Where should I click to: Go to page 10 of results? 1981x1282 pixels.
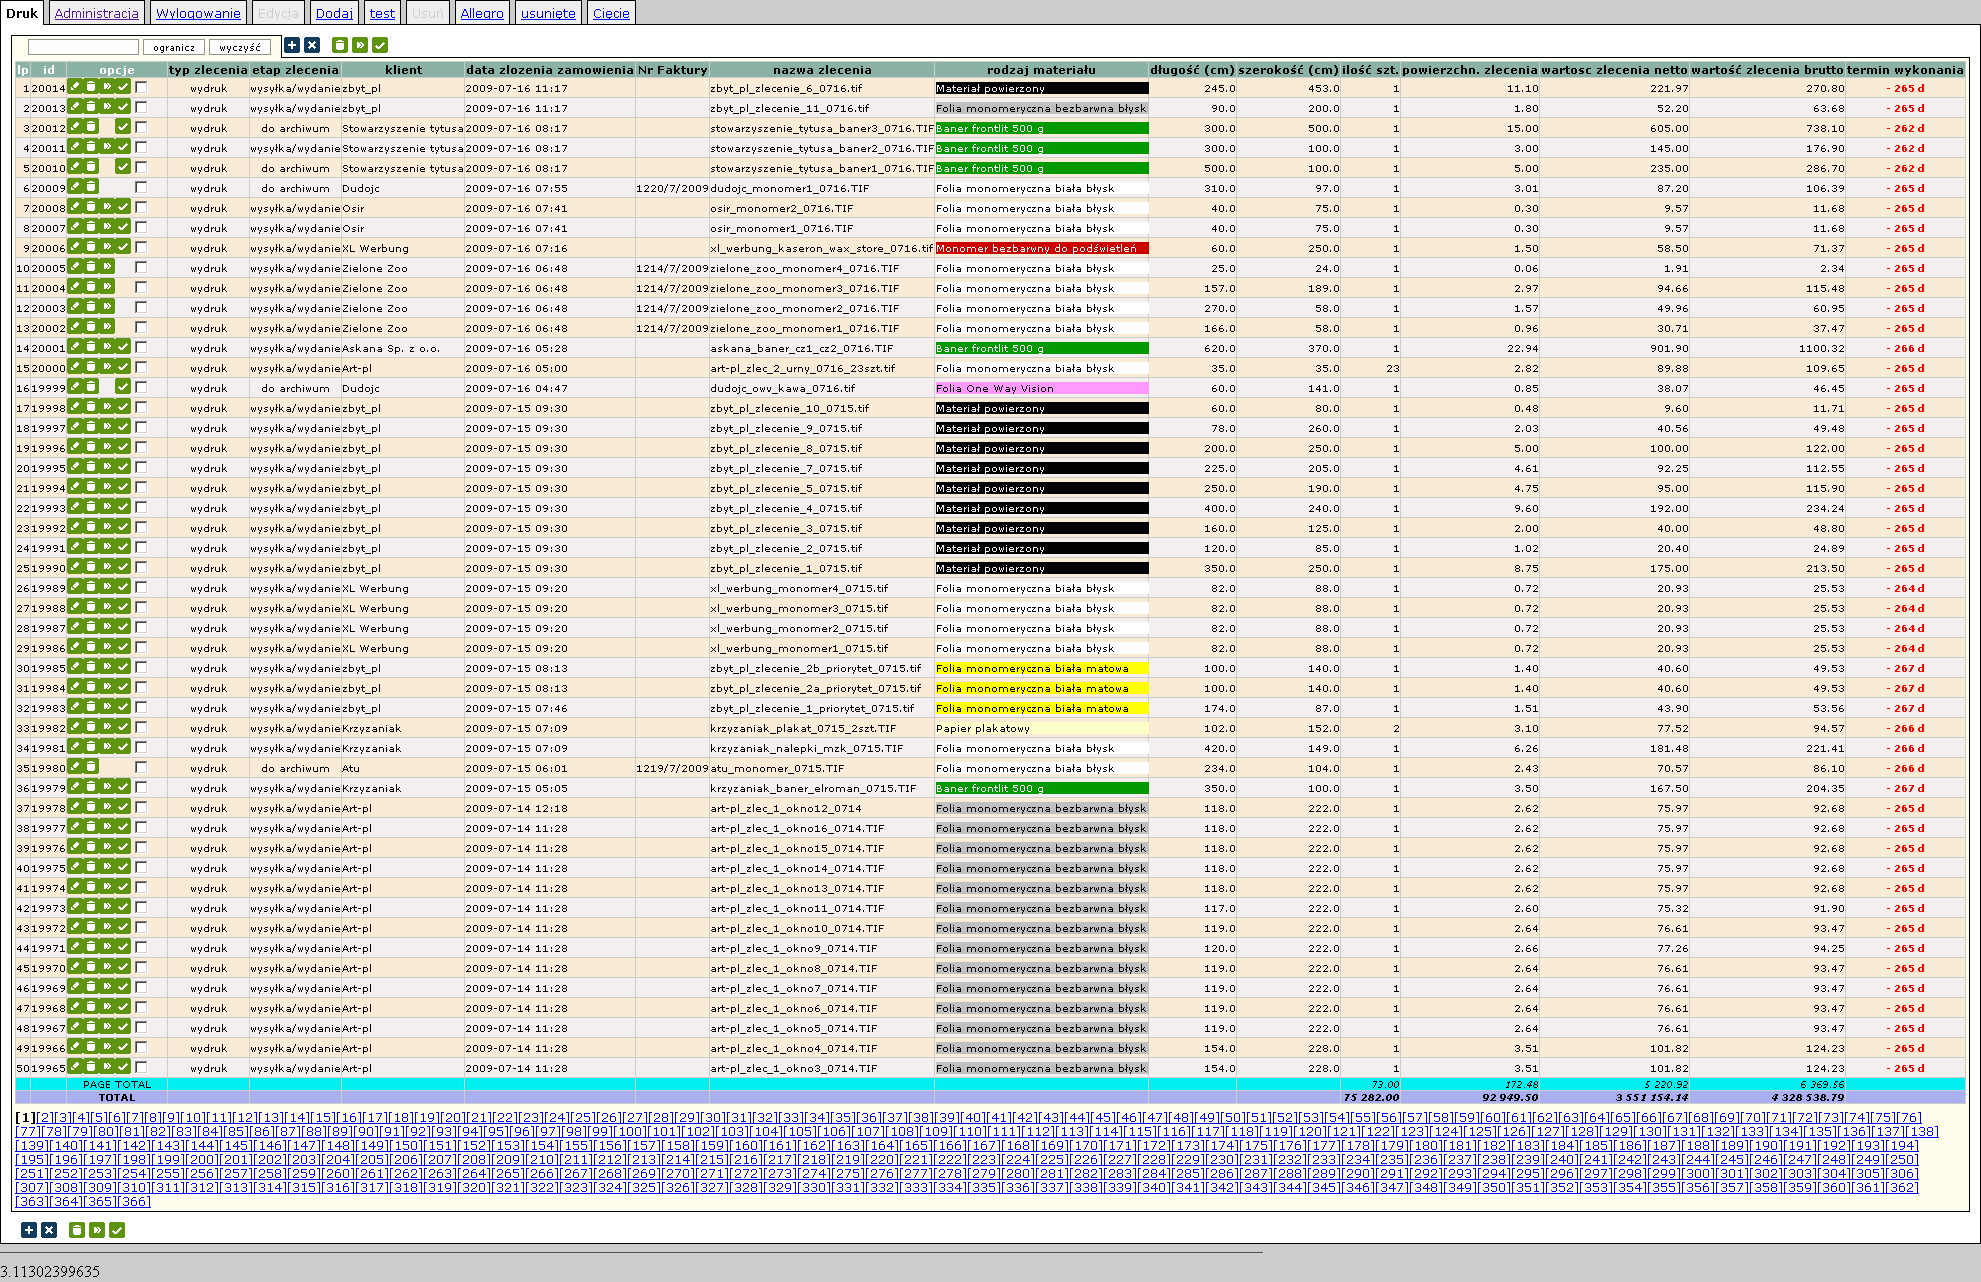pyautogui.click(x=194, y=1117)
